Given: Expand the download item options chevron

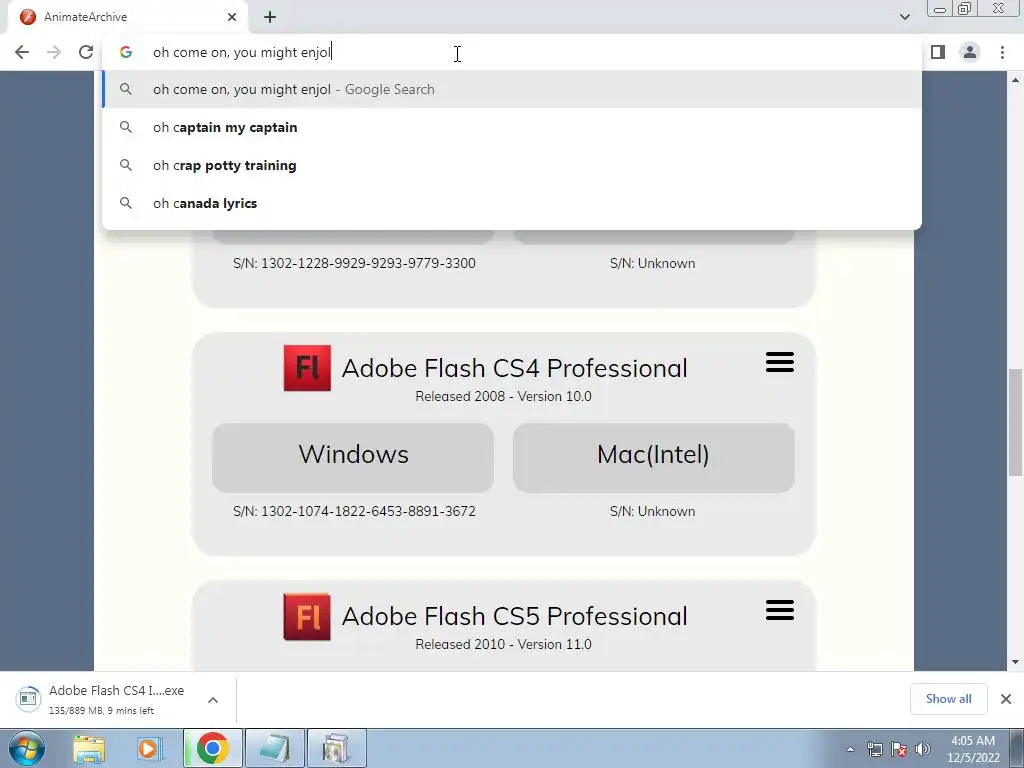Looking at the screenshot, I should [x=213, y=700].
